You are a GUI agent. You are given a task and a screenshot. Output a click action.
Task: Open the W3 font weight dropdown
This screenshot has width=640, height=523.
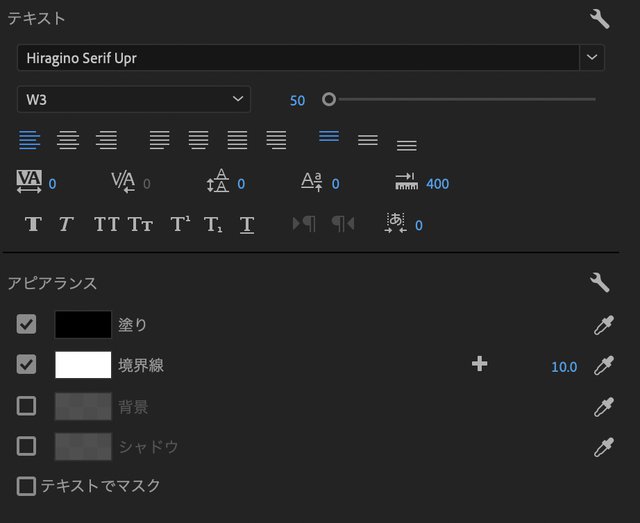coord(134,99)
